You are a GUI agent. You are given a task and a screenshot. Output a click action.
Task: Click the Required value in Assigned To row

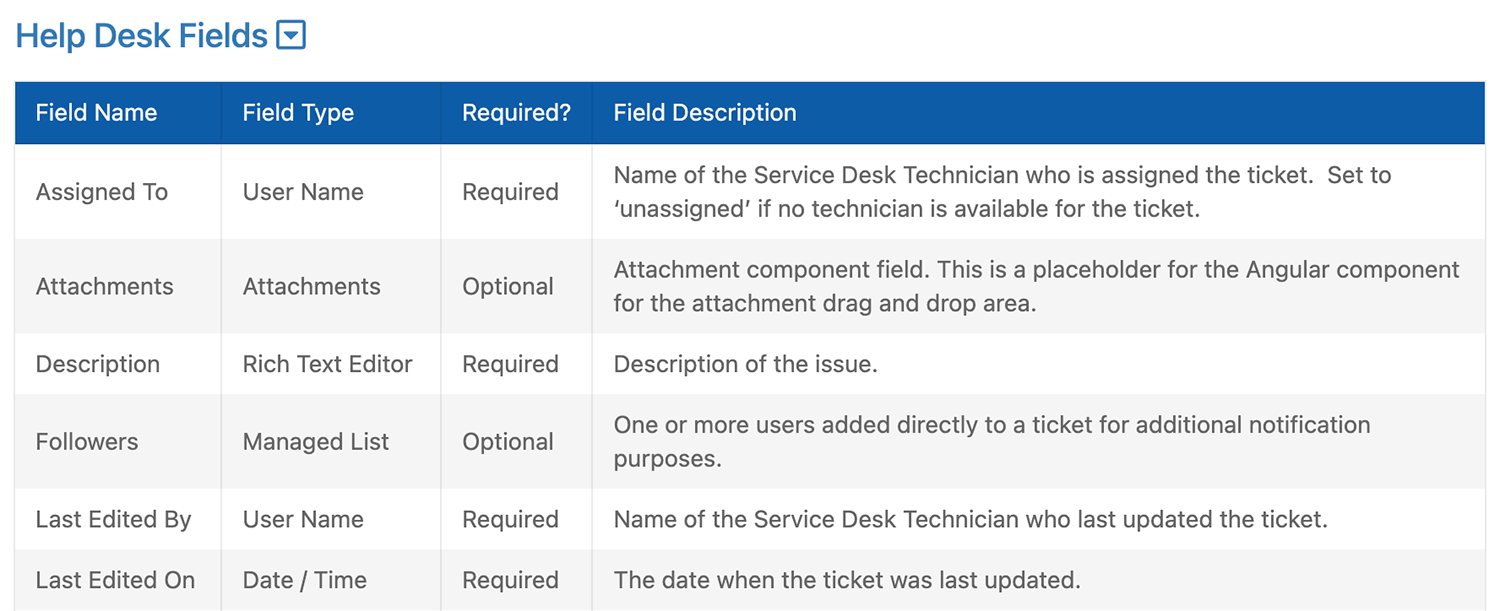coord(510,192)
